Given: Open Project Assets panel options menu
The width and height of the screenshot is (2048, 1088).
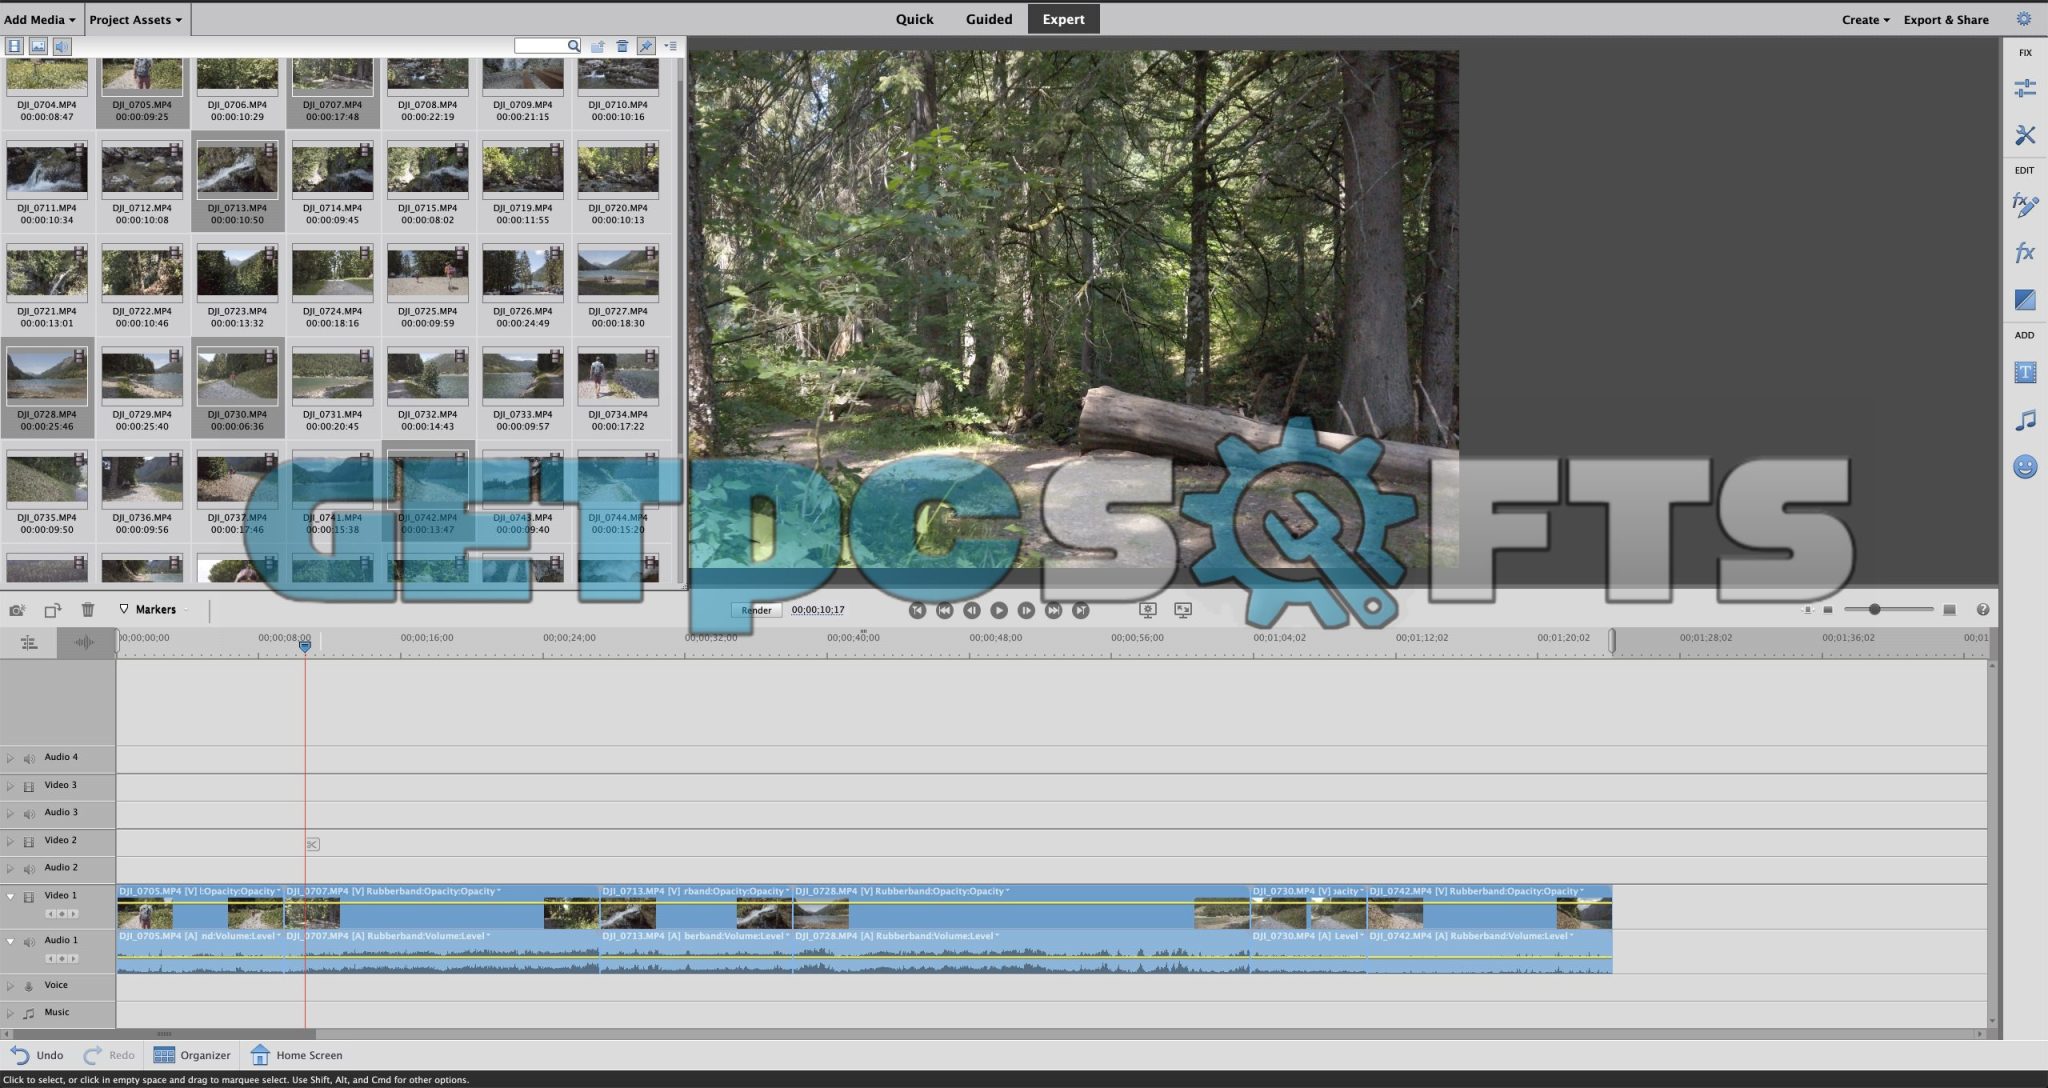Looking at the screenshot, I should click(671, 46).
